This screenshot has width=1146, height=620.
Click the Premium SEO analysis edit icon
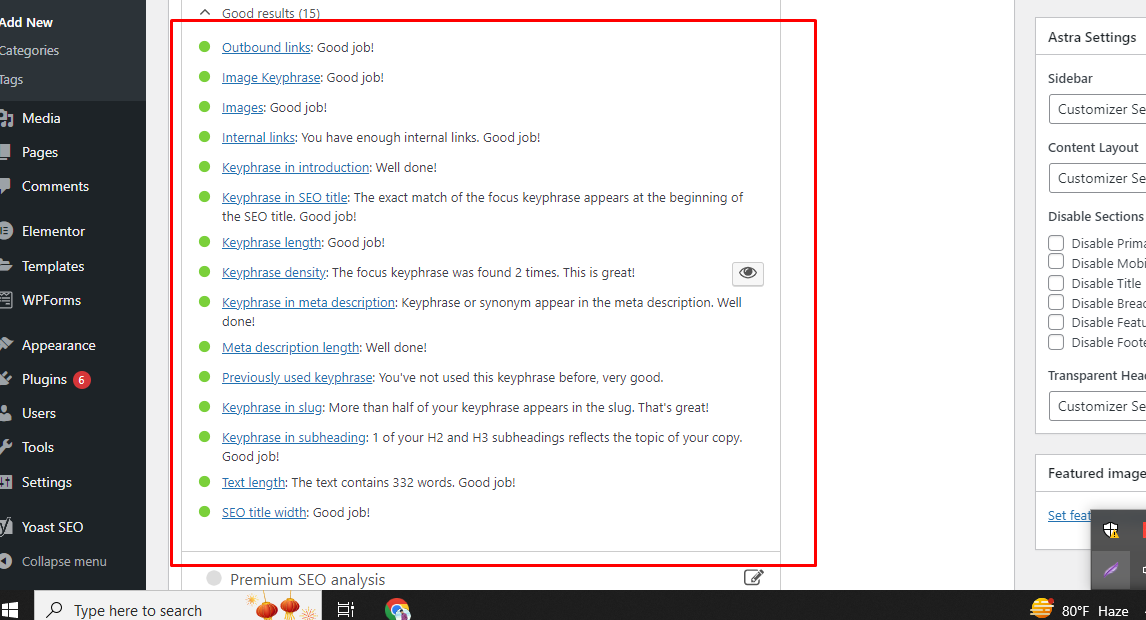(x=754, y=578)
